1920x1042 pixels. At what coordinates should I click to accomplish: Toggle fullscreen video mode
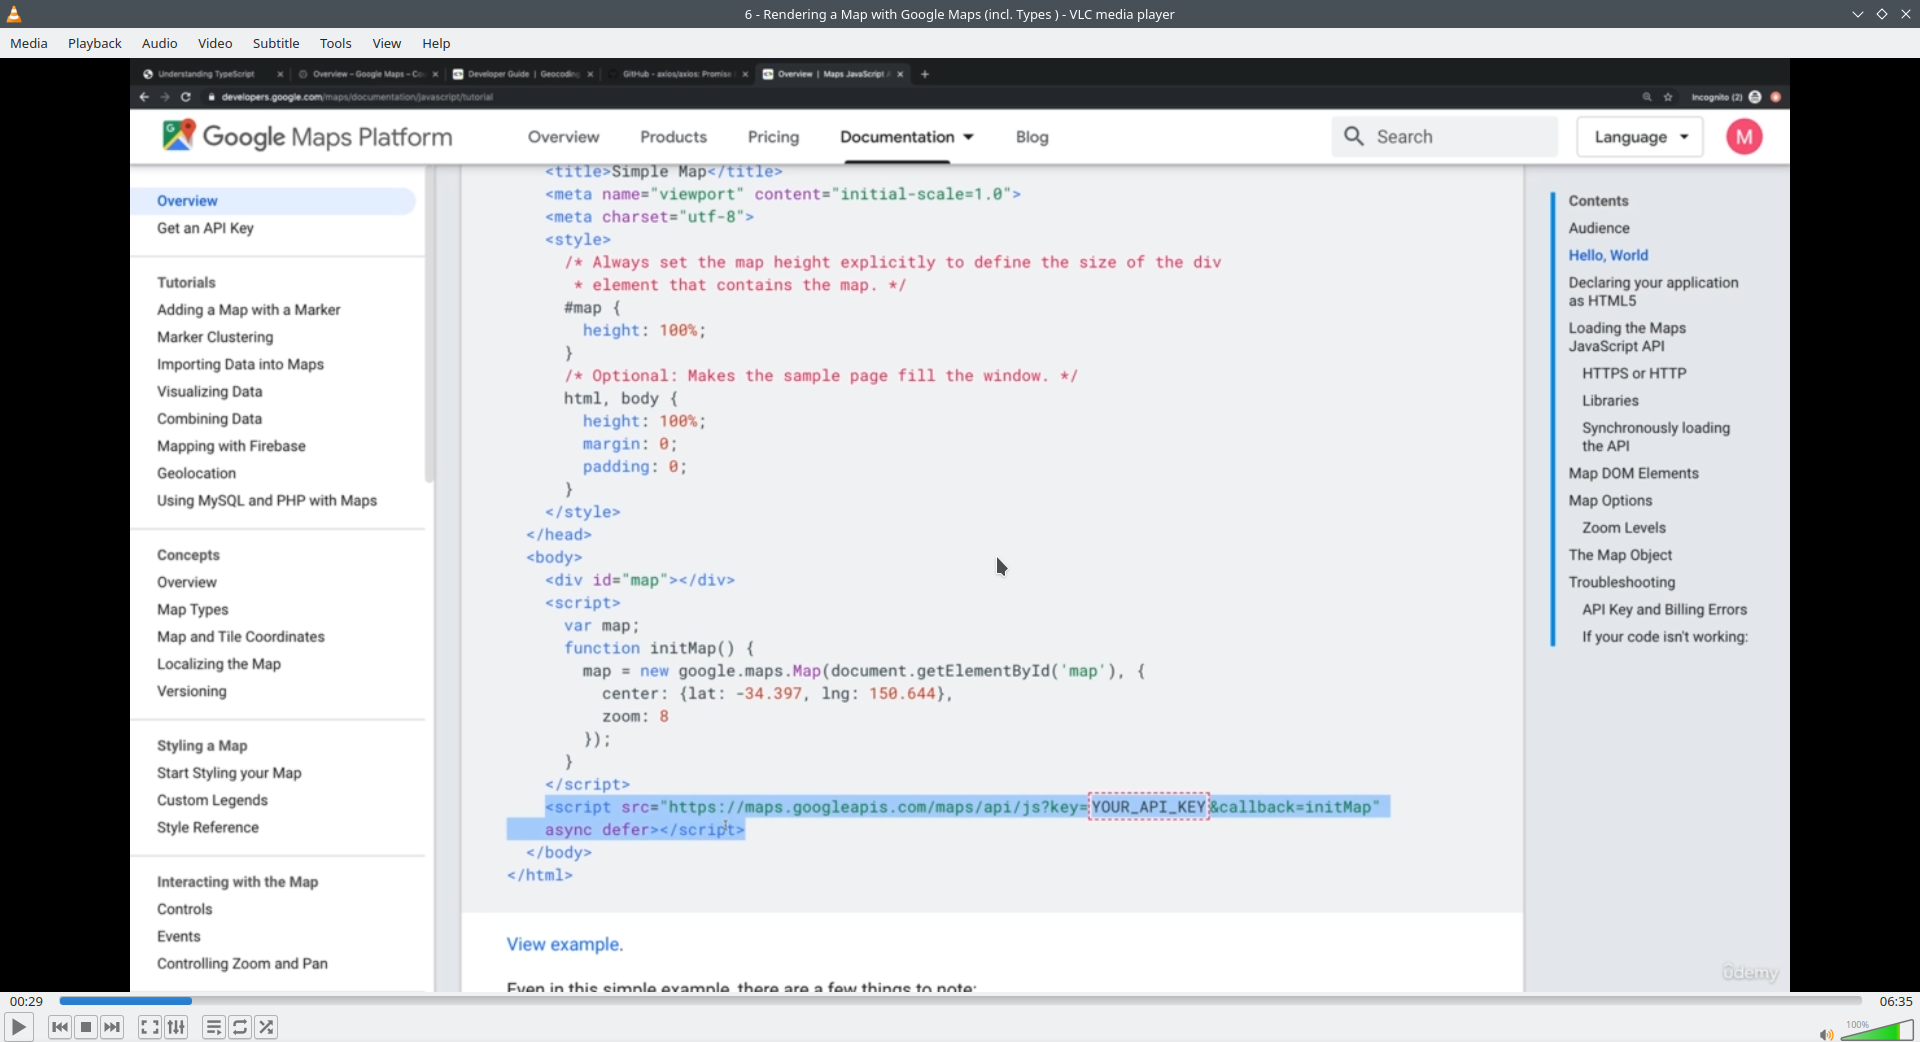[149, 1027]
